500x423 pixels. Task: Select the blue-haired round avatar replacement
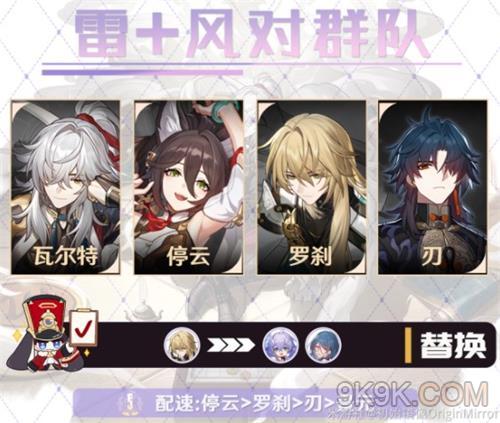pos(323,345)
